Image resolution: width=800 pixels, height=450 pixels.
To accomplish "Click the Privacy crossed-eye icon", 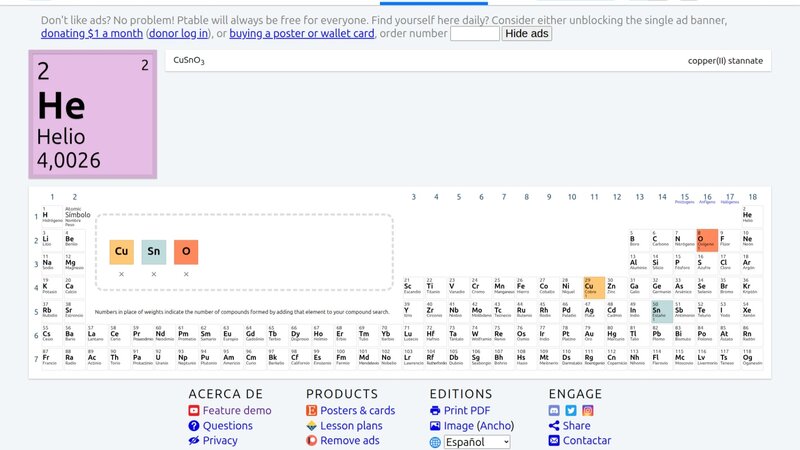I will [194, 440].
